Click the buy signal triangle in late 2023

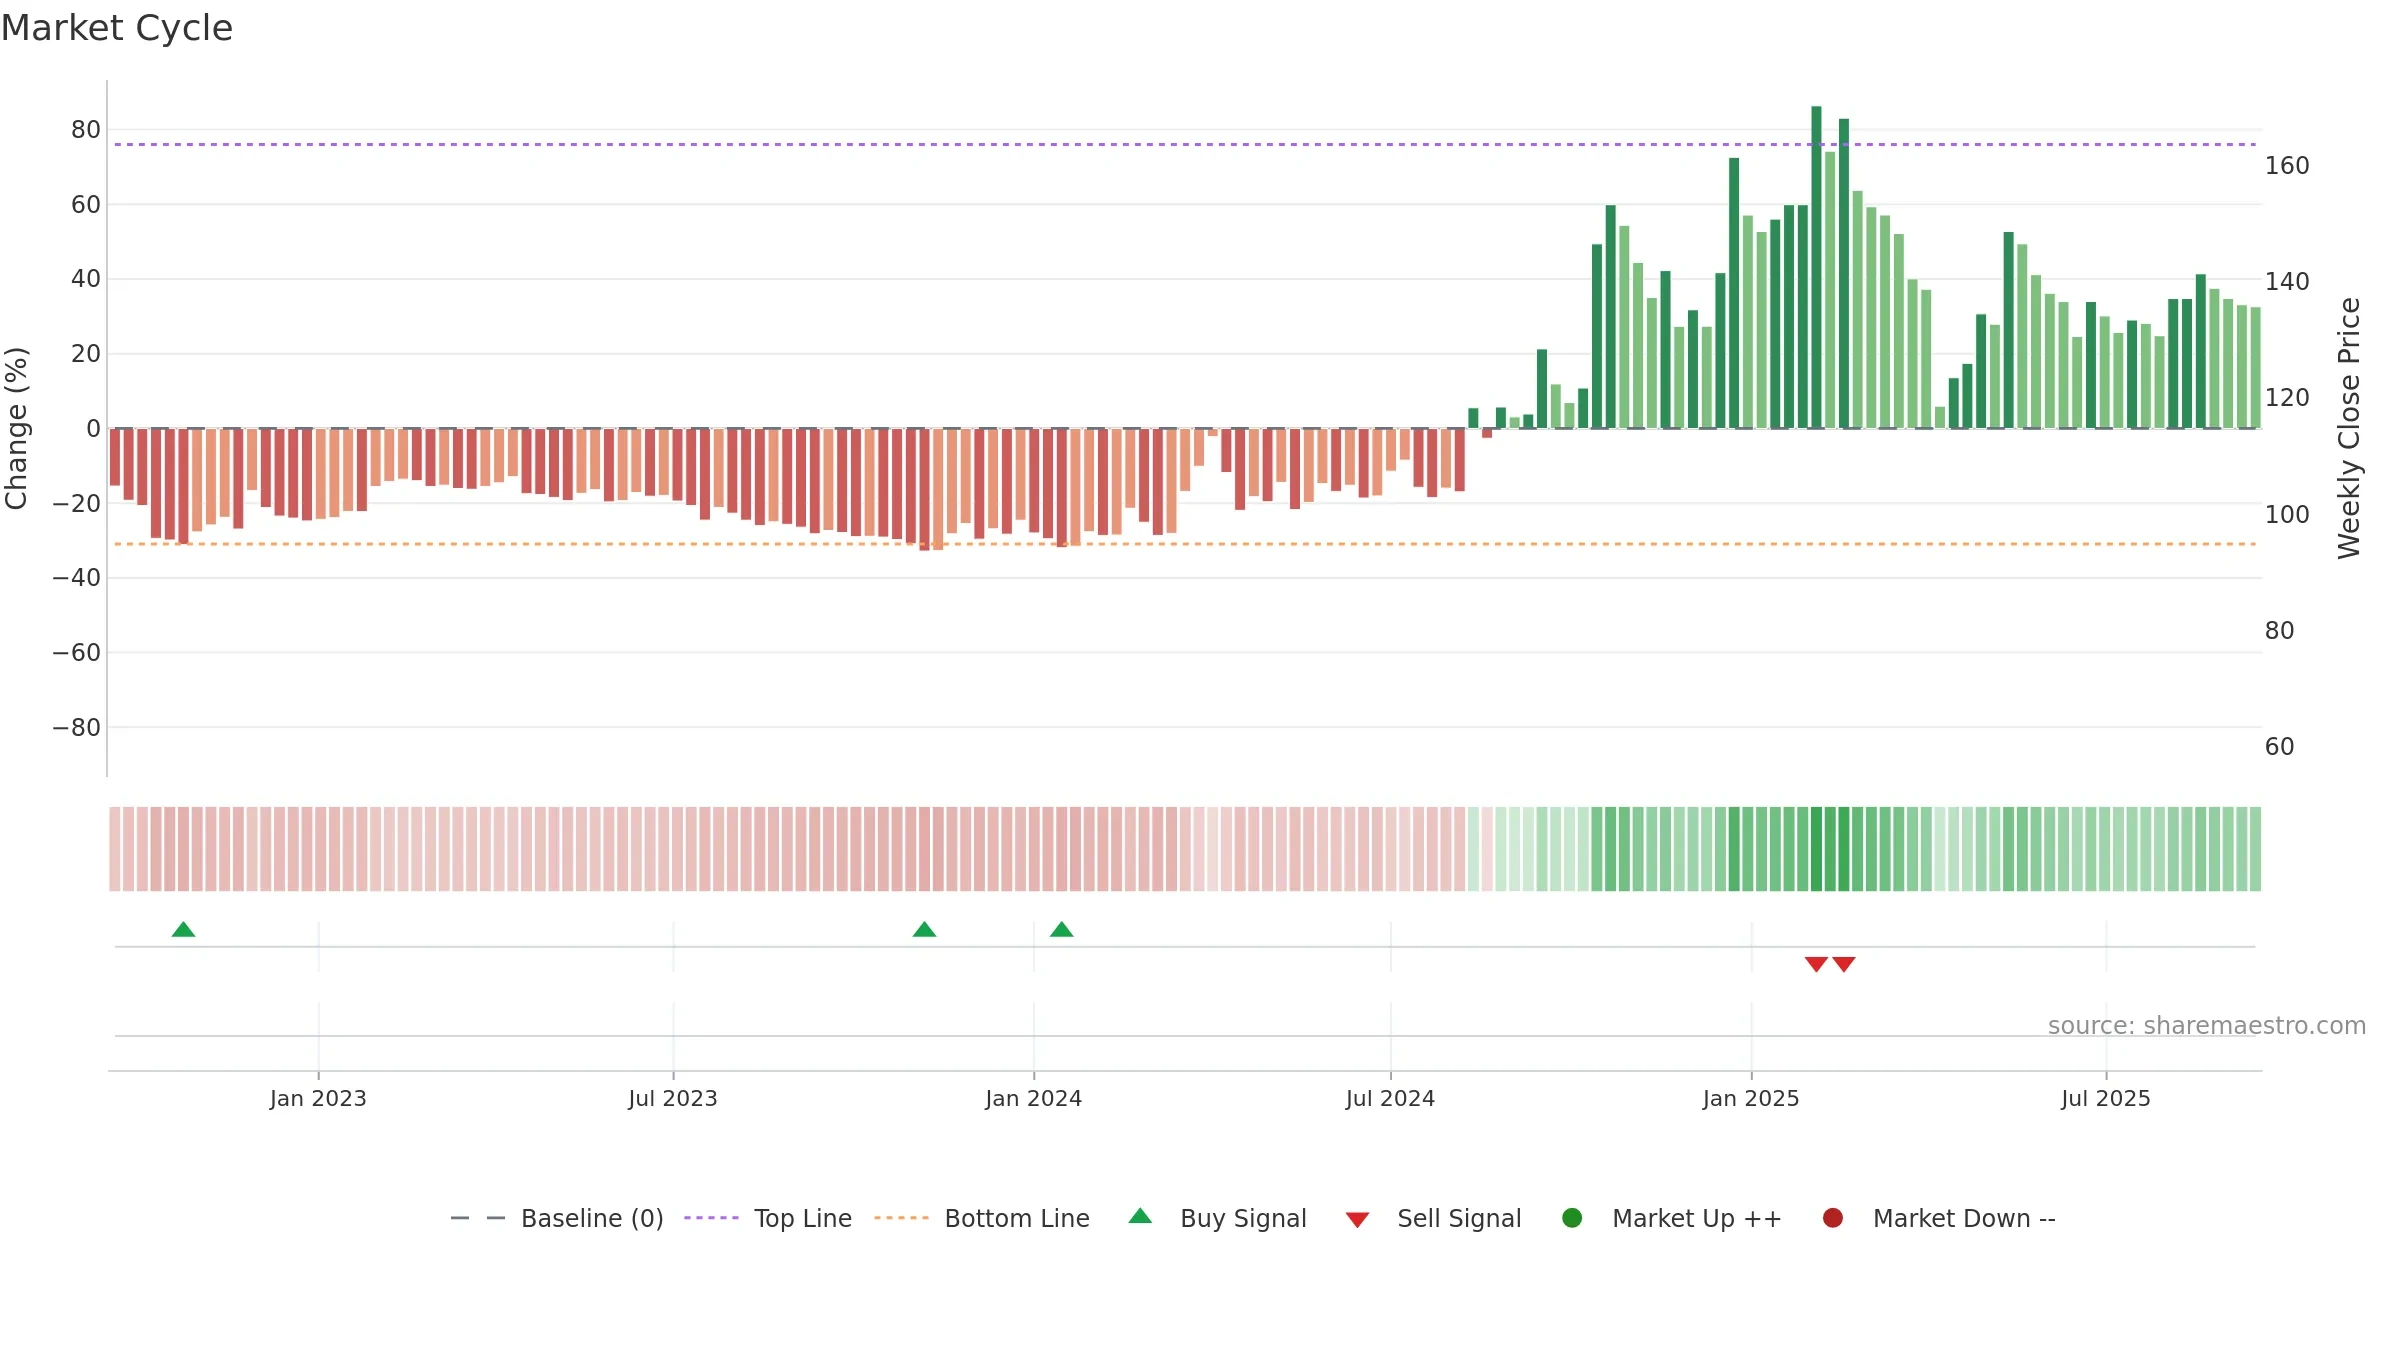[x=924, y=930]
